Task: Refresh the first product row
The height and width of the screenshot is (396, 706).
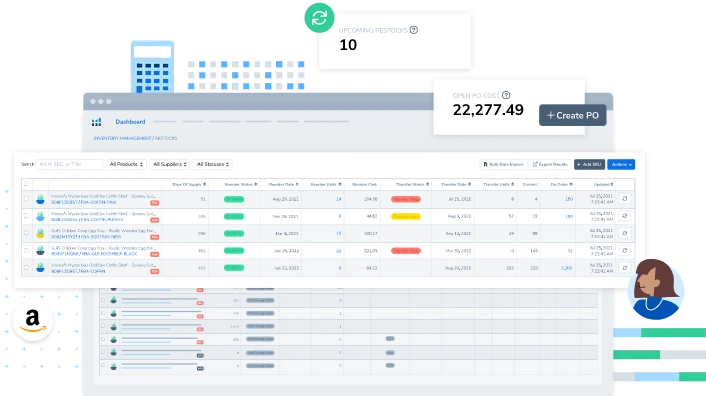Action: pos(625,198)
